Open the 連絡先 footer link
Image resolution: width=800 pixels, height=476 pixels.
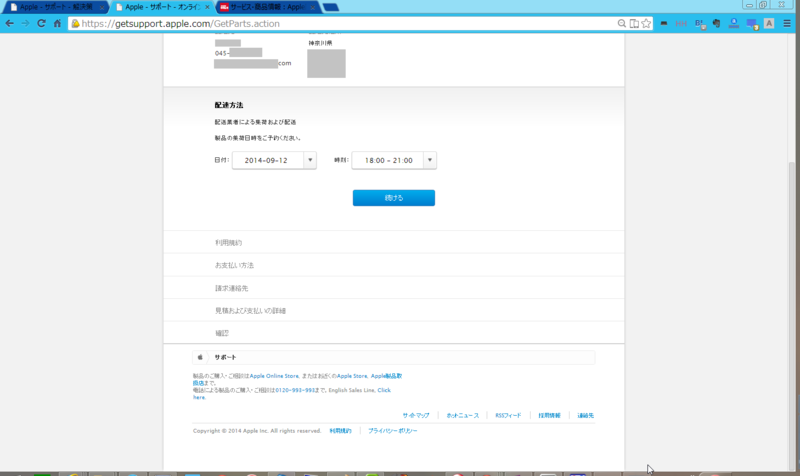click(585, 415)
